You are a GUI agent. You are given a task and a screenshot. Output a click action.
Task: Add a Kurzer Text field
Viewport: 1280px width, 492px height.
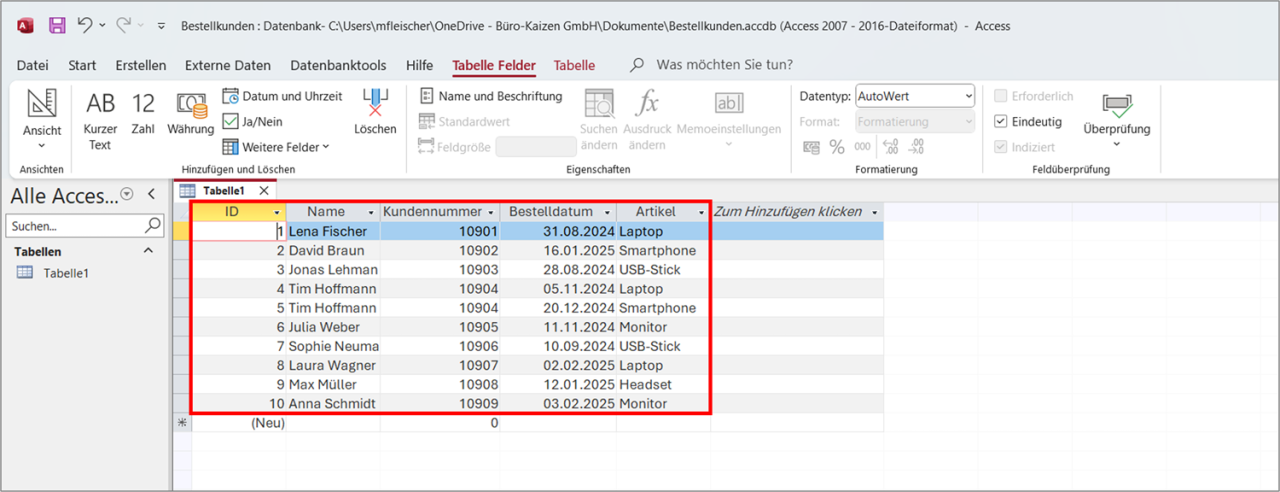[100, 120]
